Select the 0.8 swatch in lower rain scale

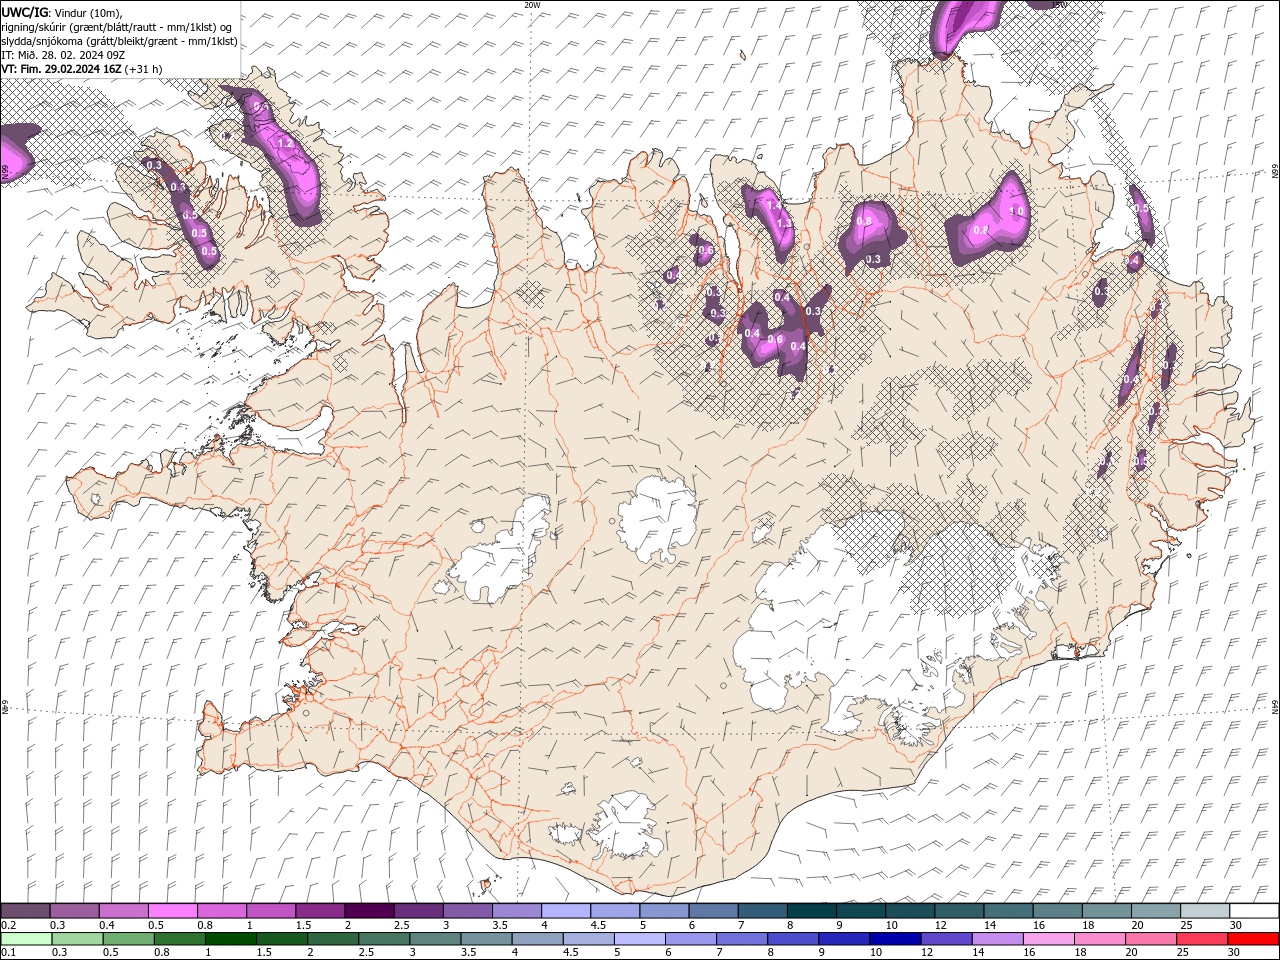179,939
